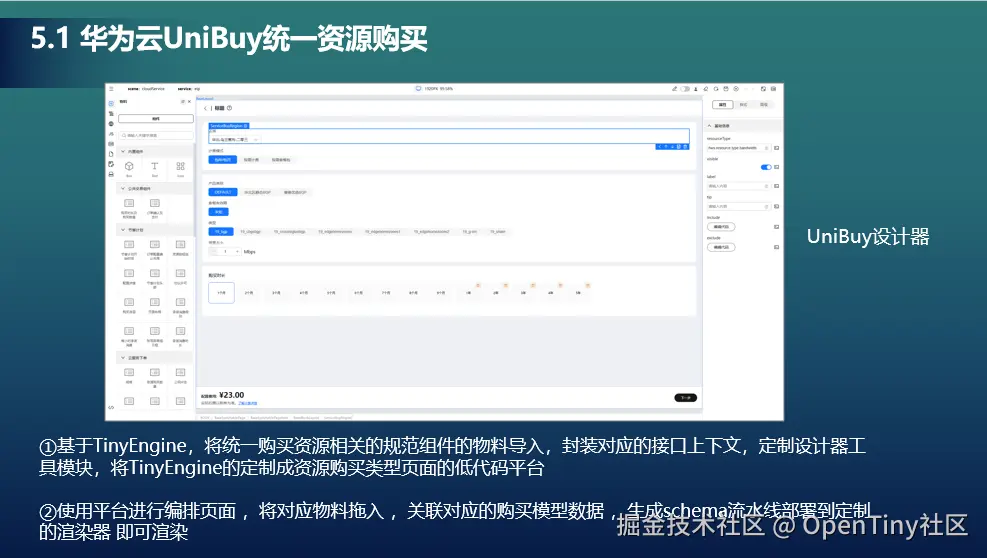Select the 19_g-vm type option

point(470,232)
